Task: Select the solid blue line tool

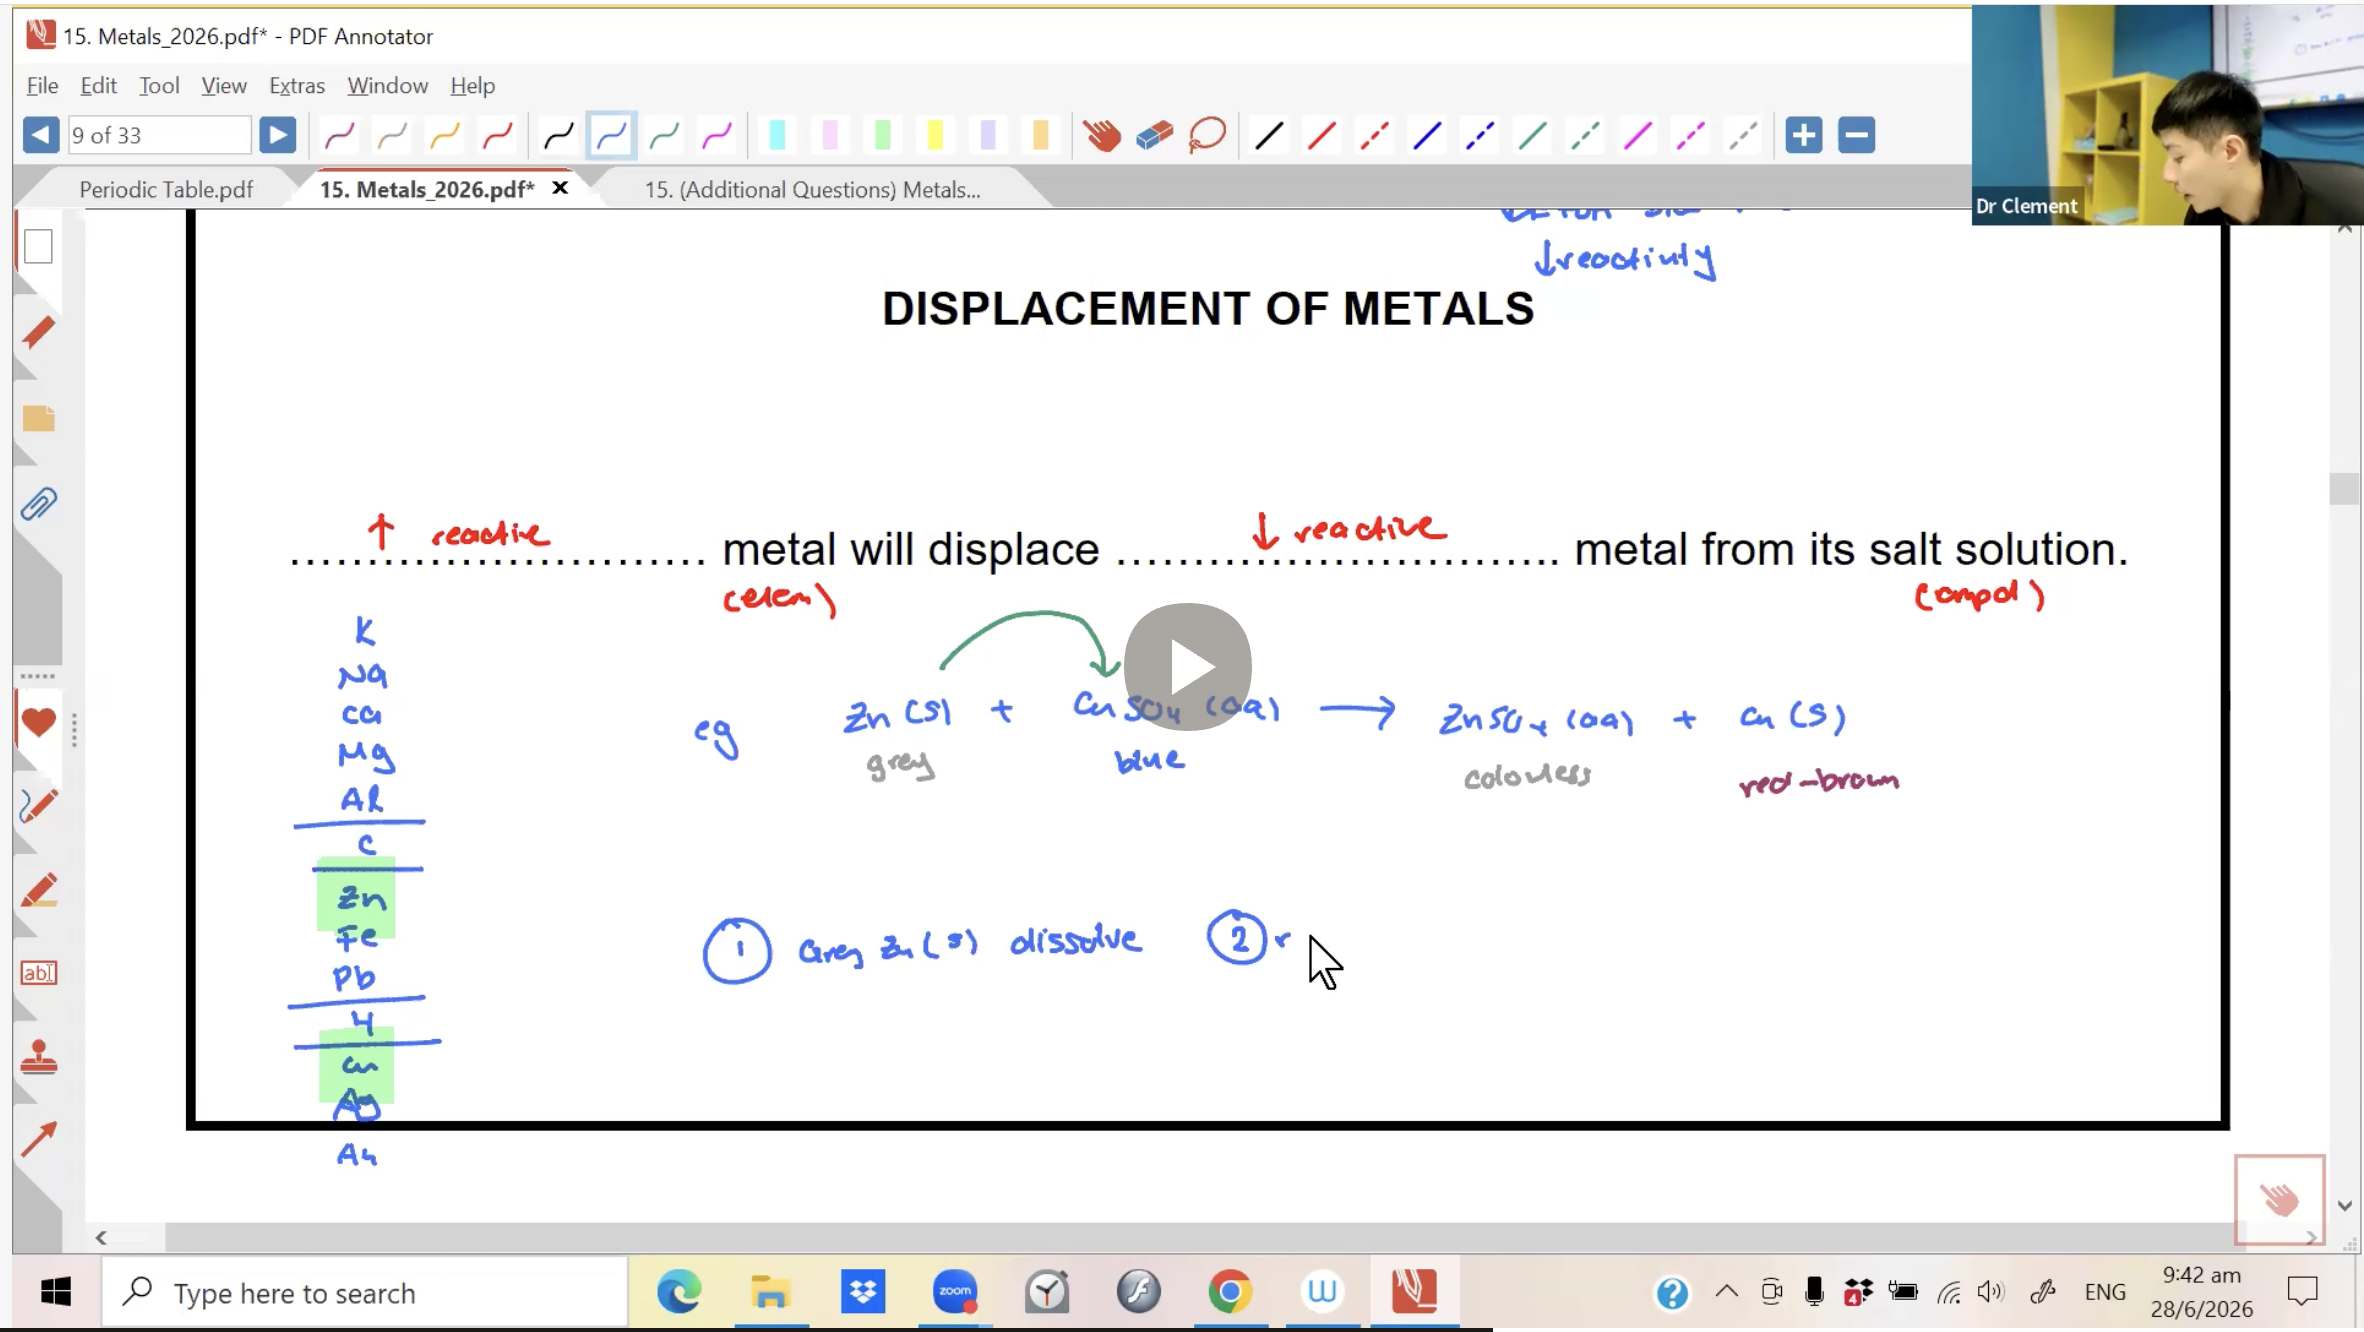Action: point(1427,135)
